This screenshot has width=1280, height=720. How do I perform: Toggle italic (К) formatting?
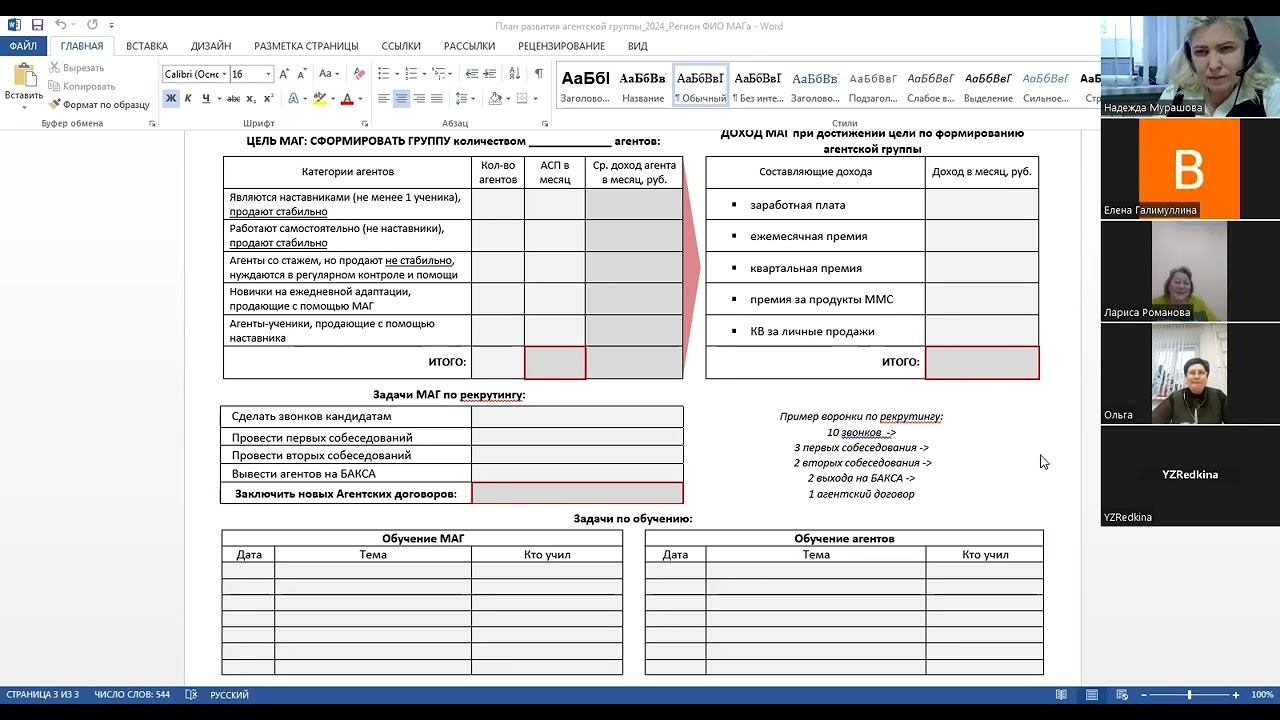click(x=188, y=98)
